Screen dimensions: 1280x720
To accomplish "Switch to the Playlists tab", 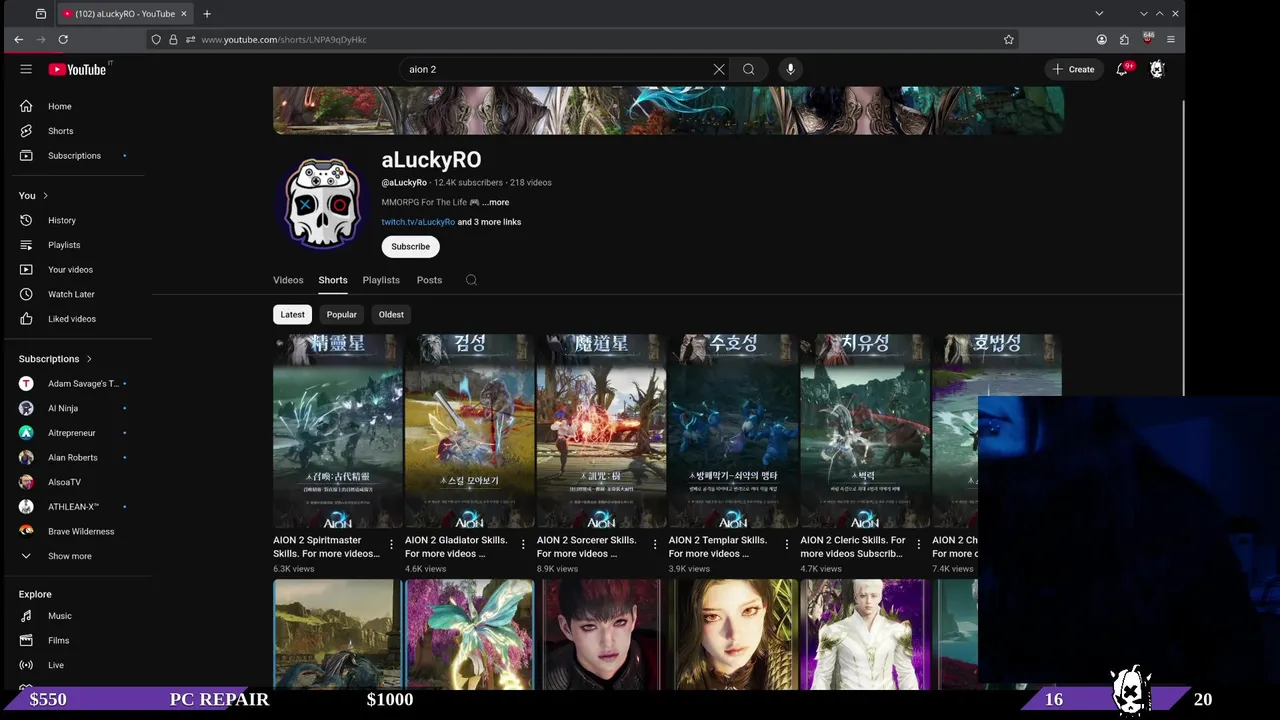I will pos(381,280).
